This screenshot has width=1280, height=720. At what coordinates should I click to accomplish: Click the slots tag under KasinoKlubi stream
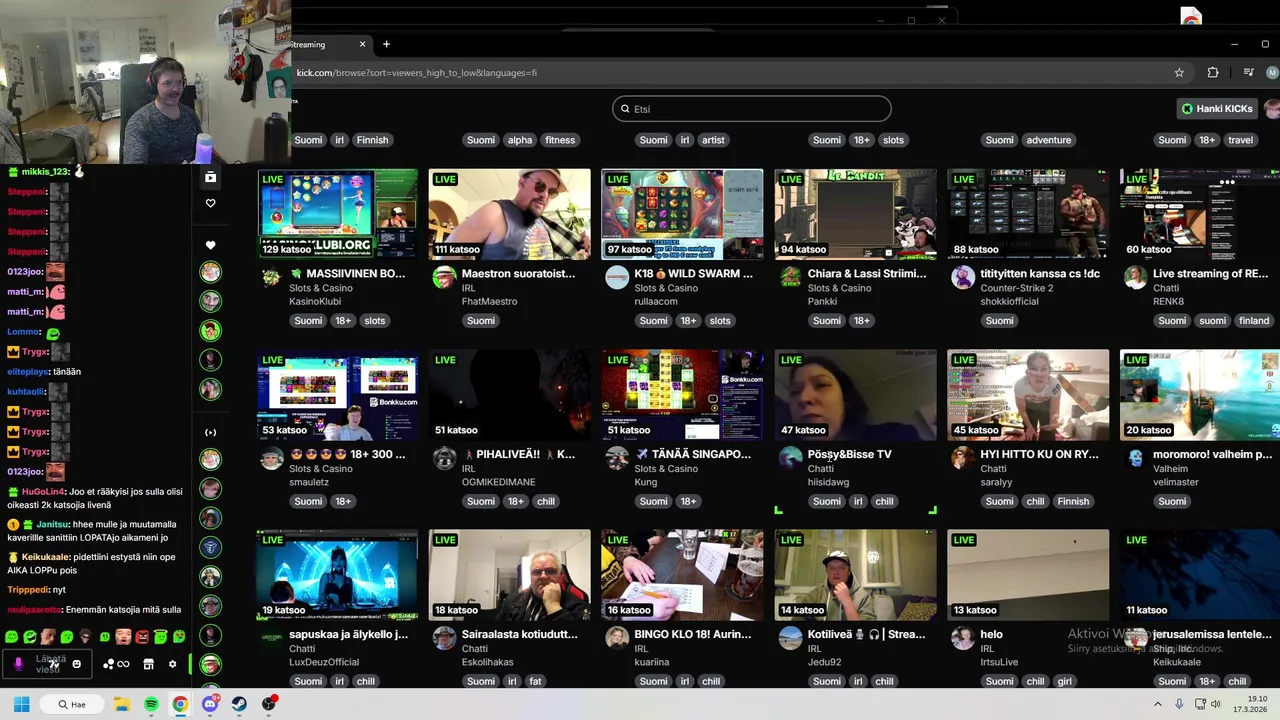point(374,321)
